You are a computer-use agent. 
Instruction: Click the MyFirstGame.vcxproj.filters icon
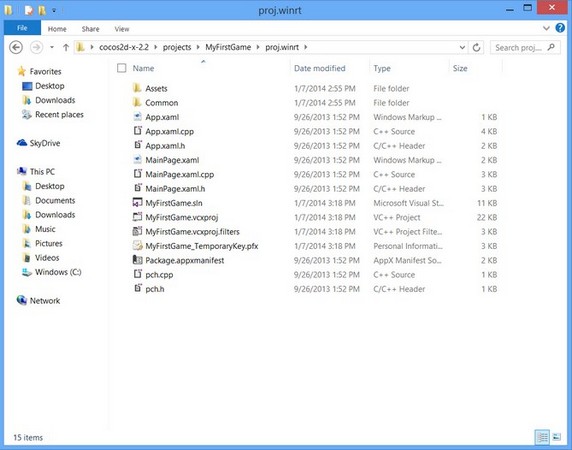pyautogui.click(x=137, y=231)
